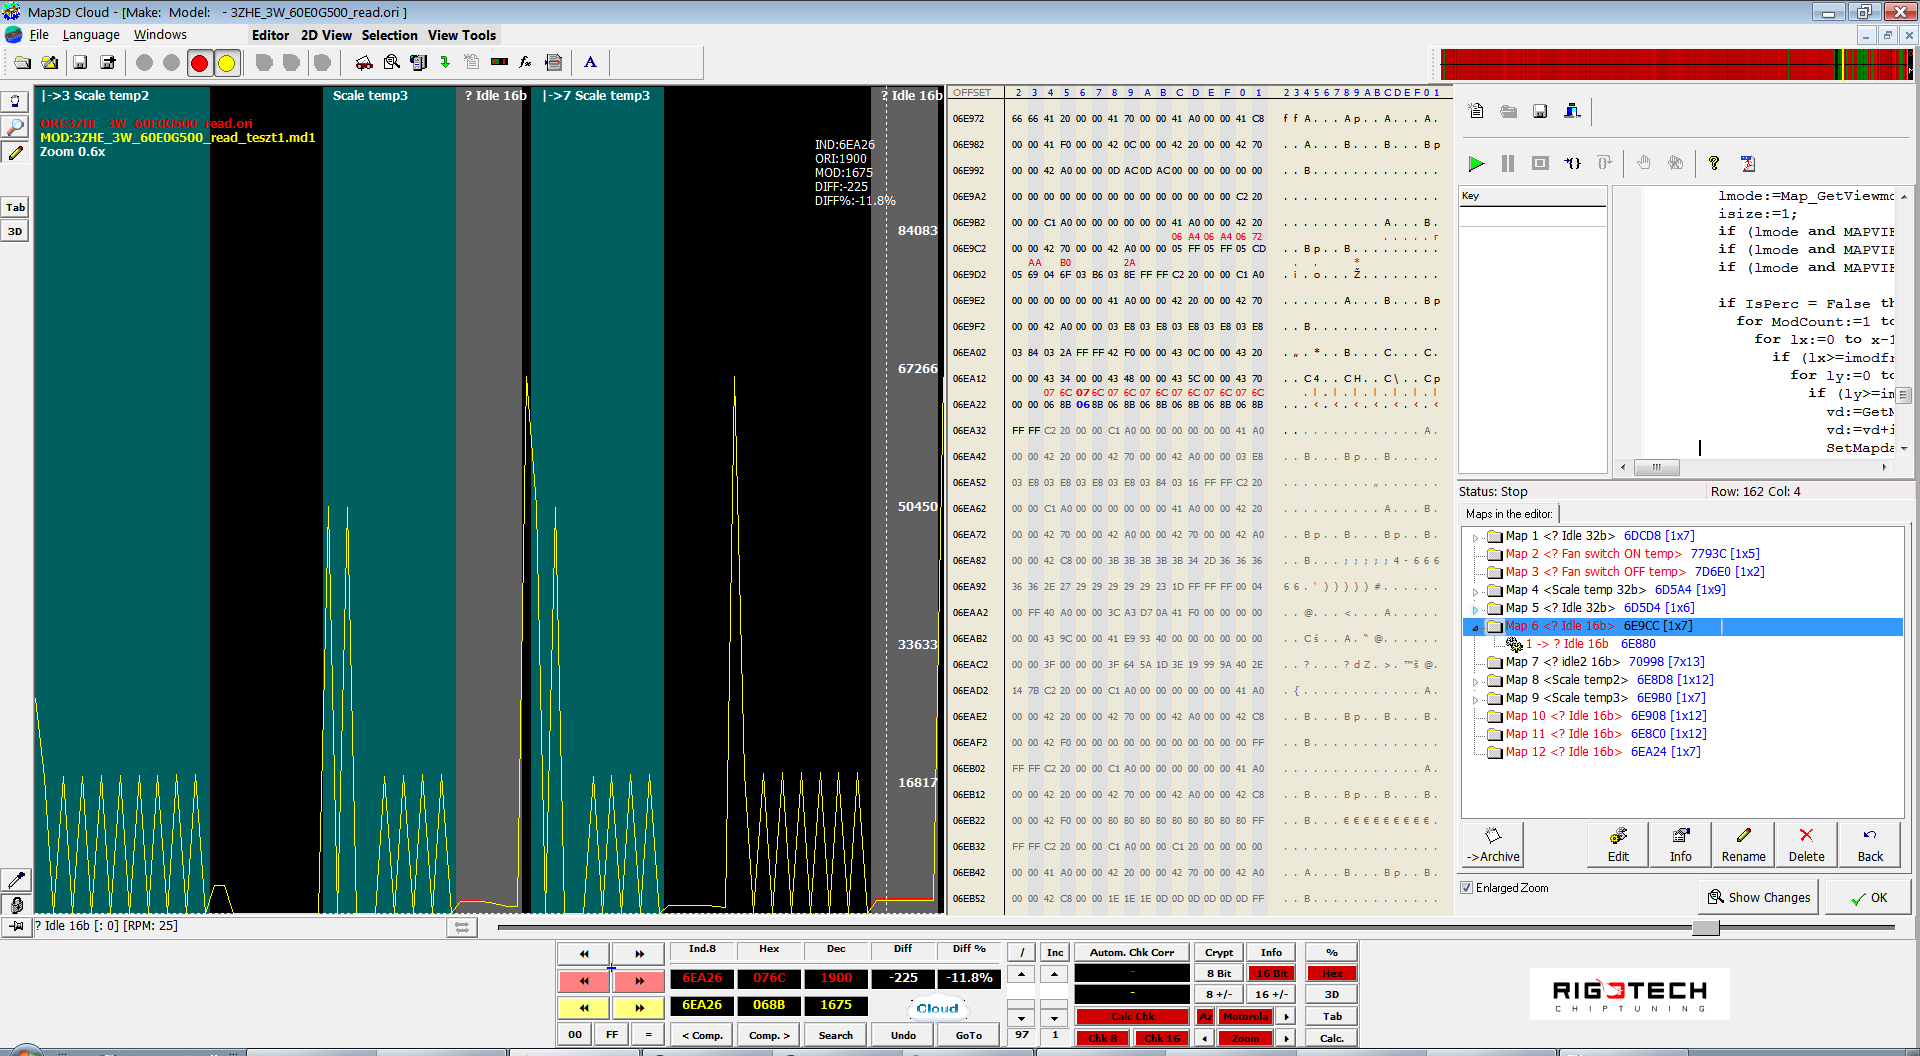The width and height of the screenshot is (1920, 1056).
Task: Click the Show Changes button
Action: coord(1759,897)
